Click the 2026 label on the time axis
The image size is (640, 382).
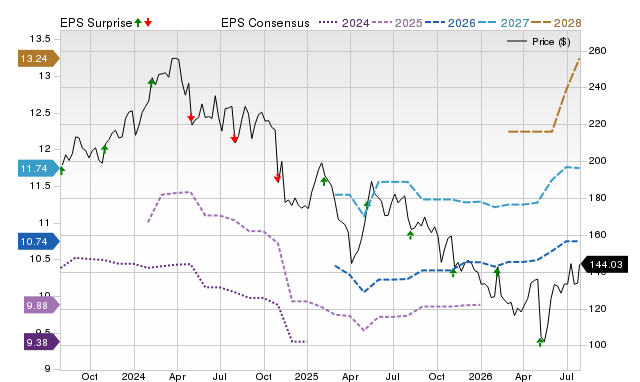point(481,376)
